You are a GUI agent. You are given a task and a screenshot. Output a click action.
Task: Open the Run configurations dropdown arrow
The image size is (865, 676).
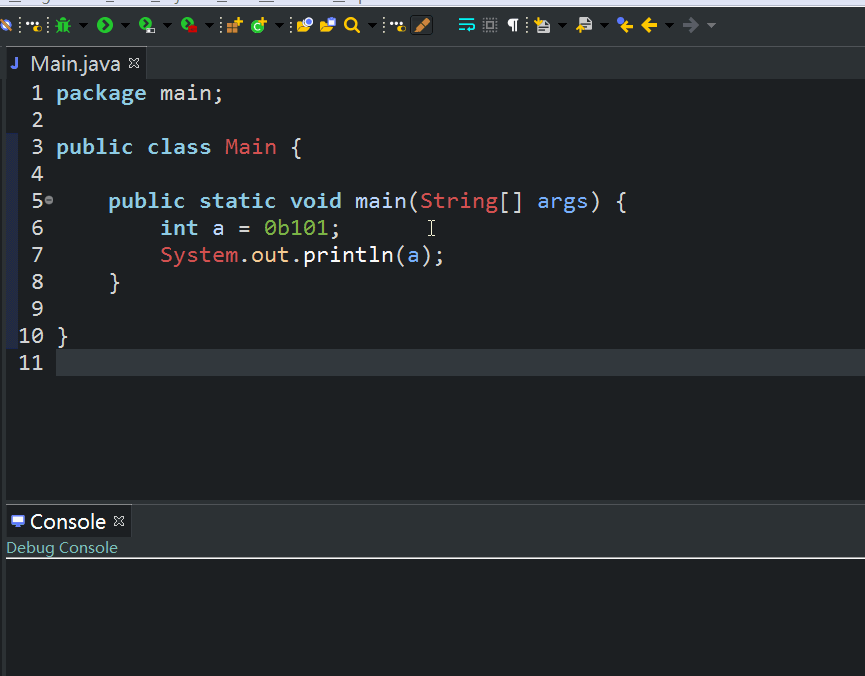[x=125, y=25]
